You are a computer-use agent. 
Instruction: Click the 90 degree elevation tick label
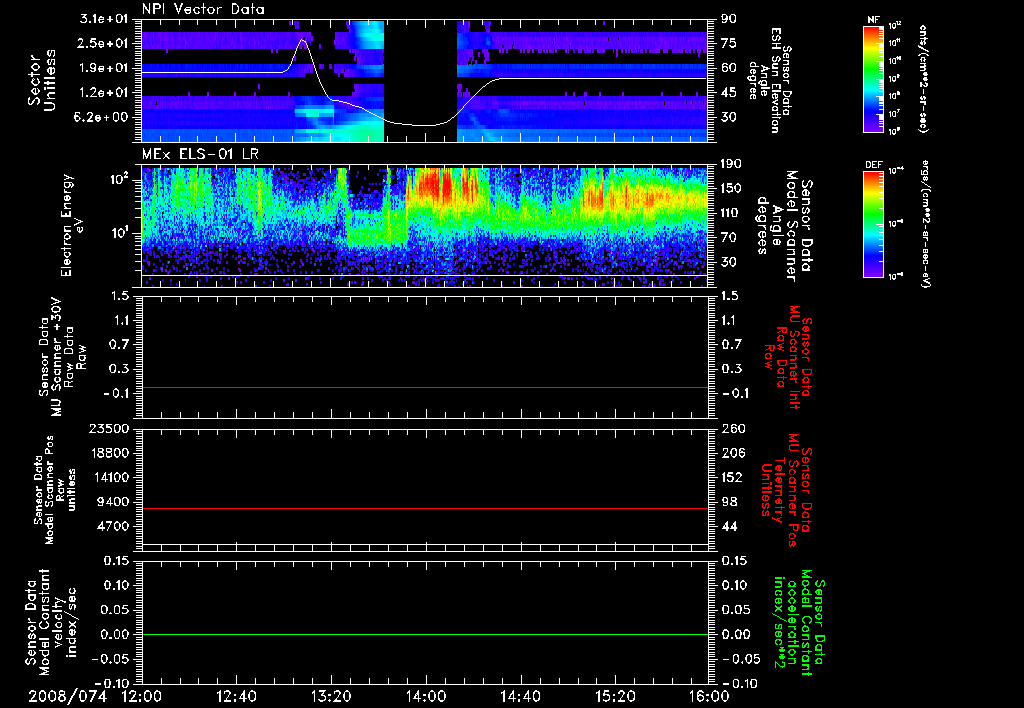pos(729,18)
